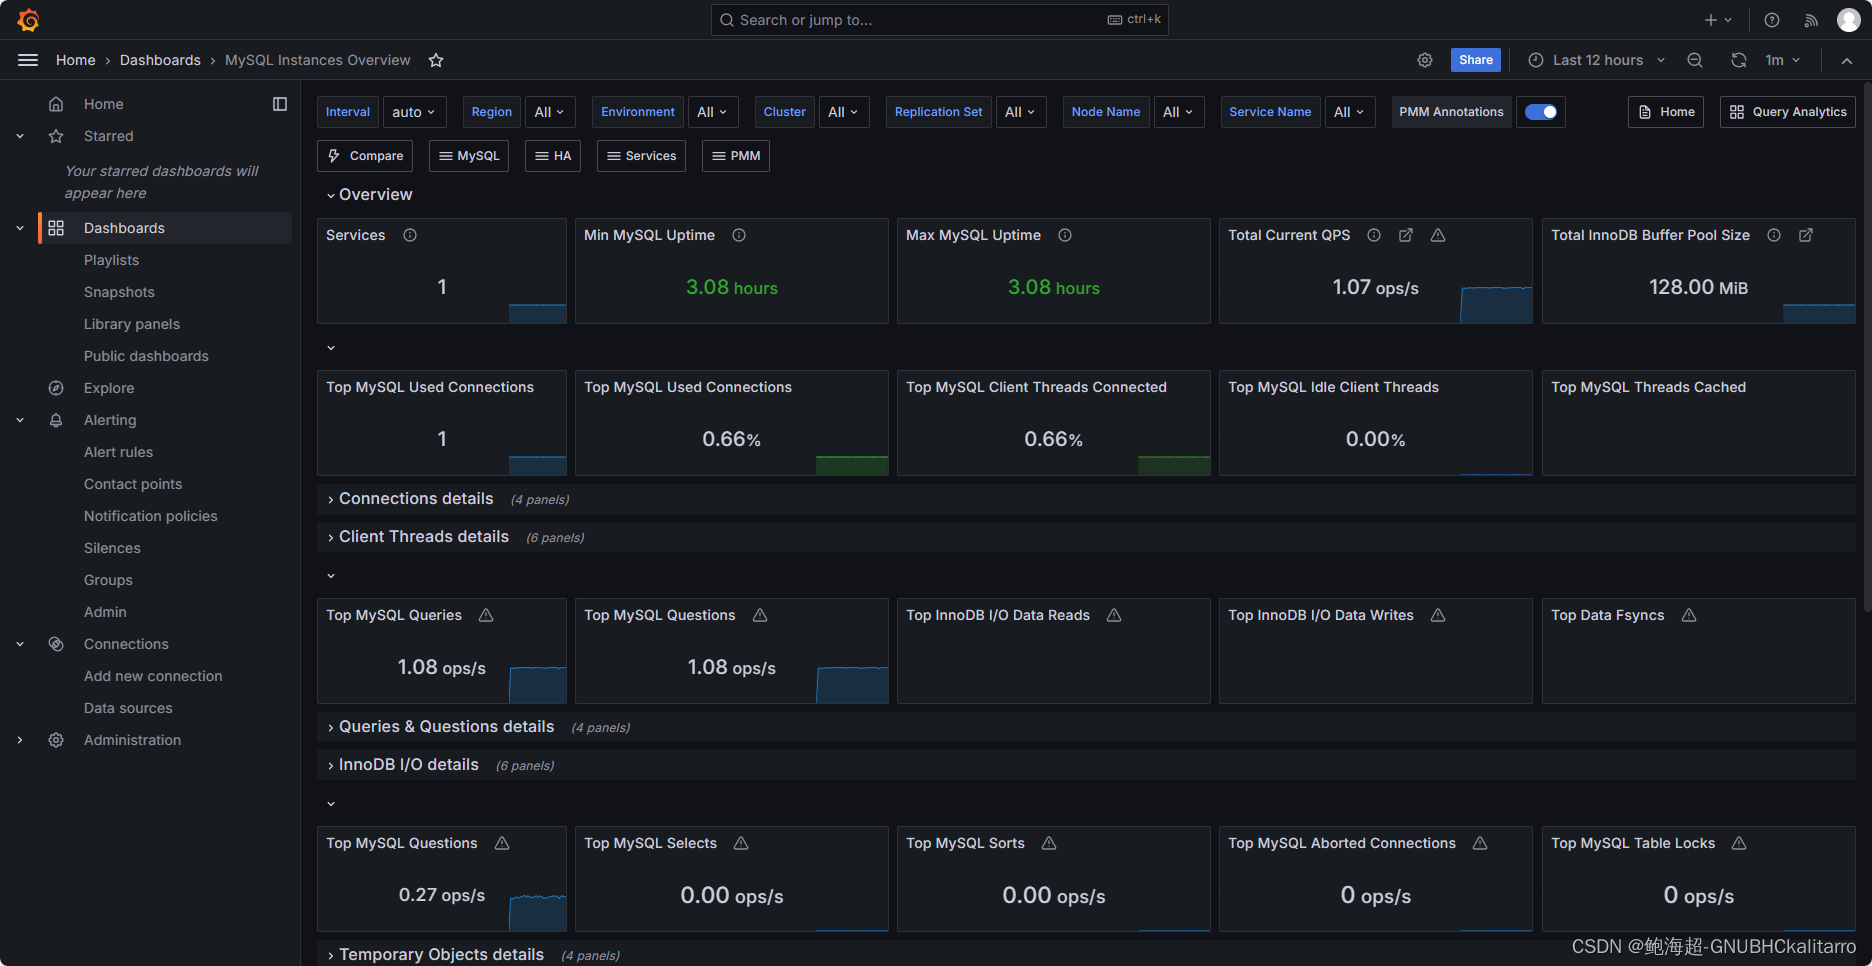Screen dimensions: 1872x966
Task: Toggle the PMM Annotations switch
Action: tap(1541, 112)
